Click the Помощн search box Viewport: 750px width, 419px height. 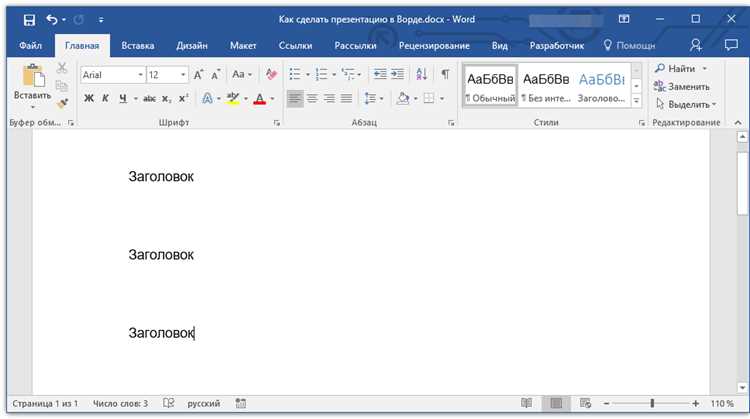tap(629, 45)
